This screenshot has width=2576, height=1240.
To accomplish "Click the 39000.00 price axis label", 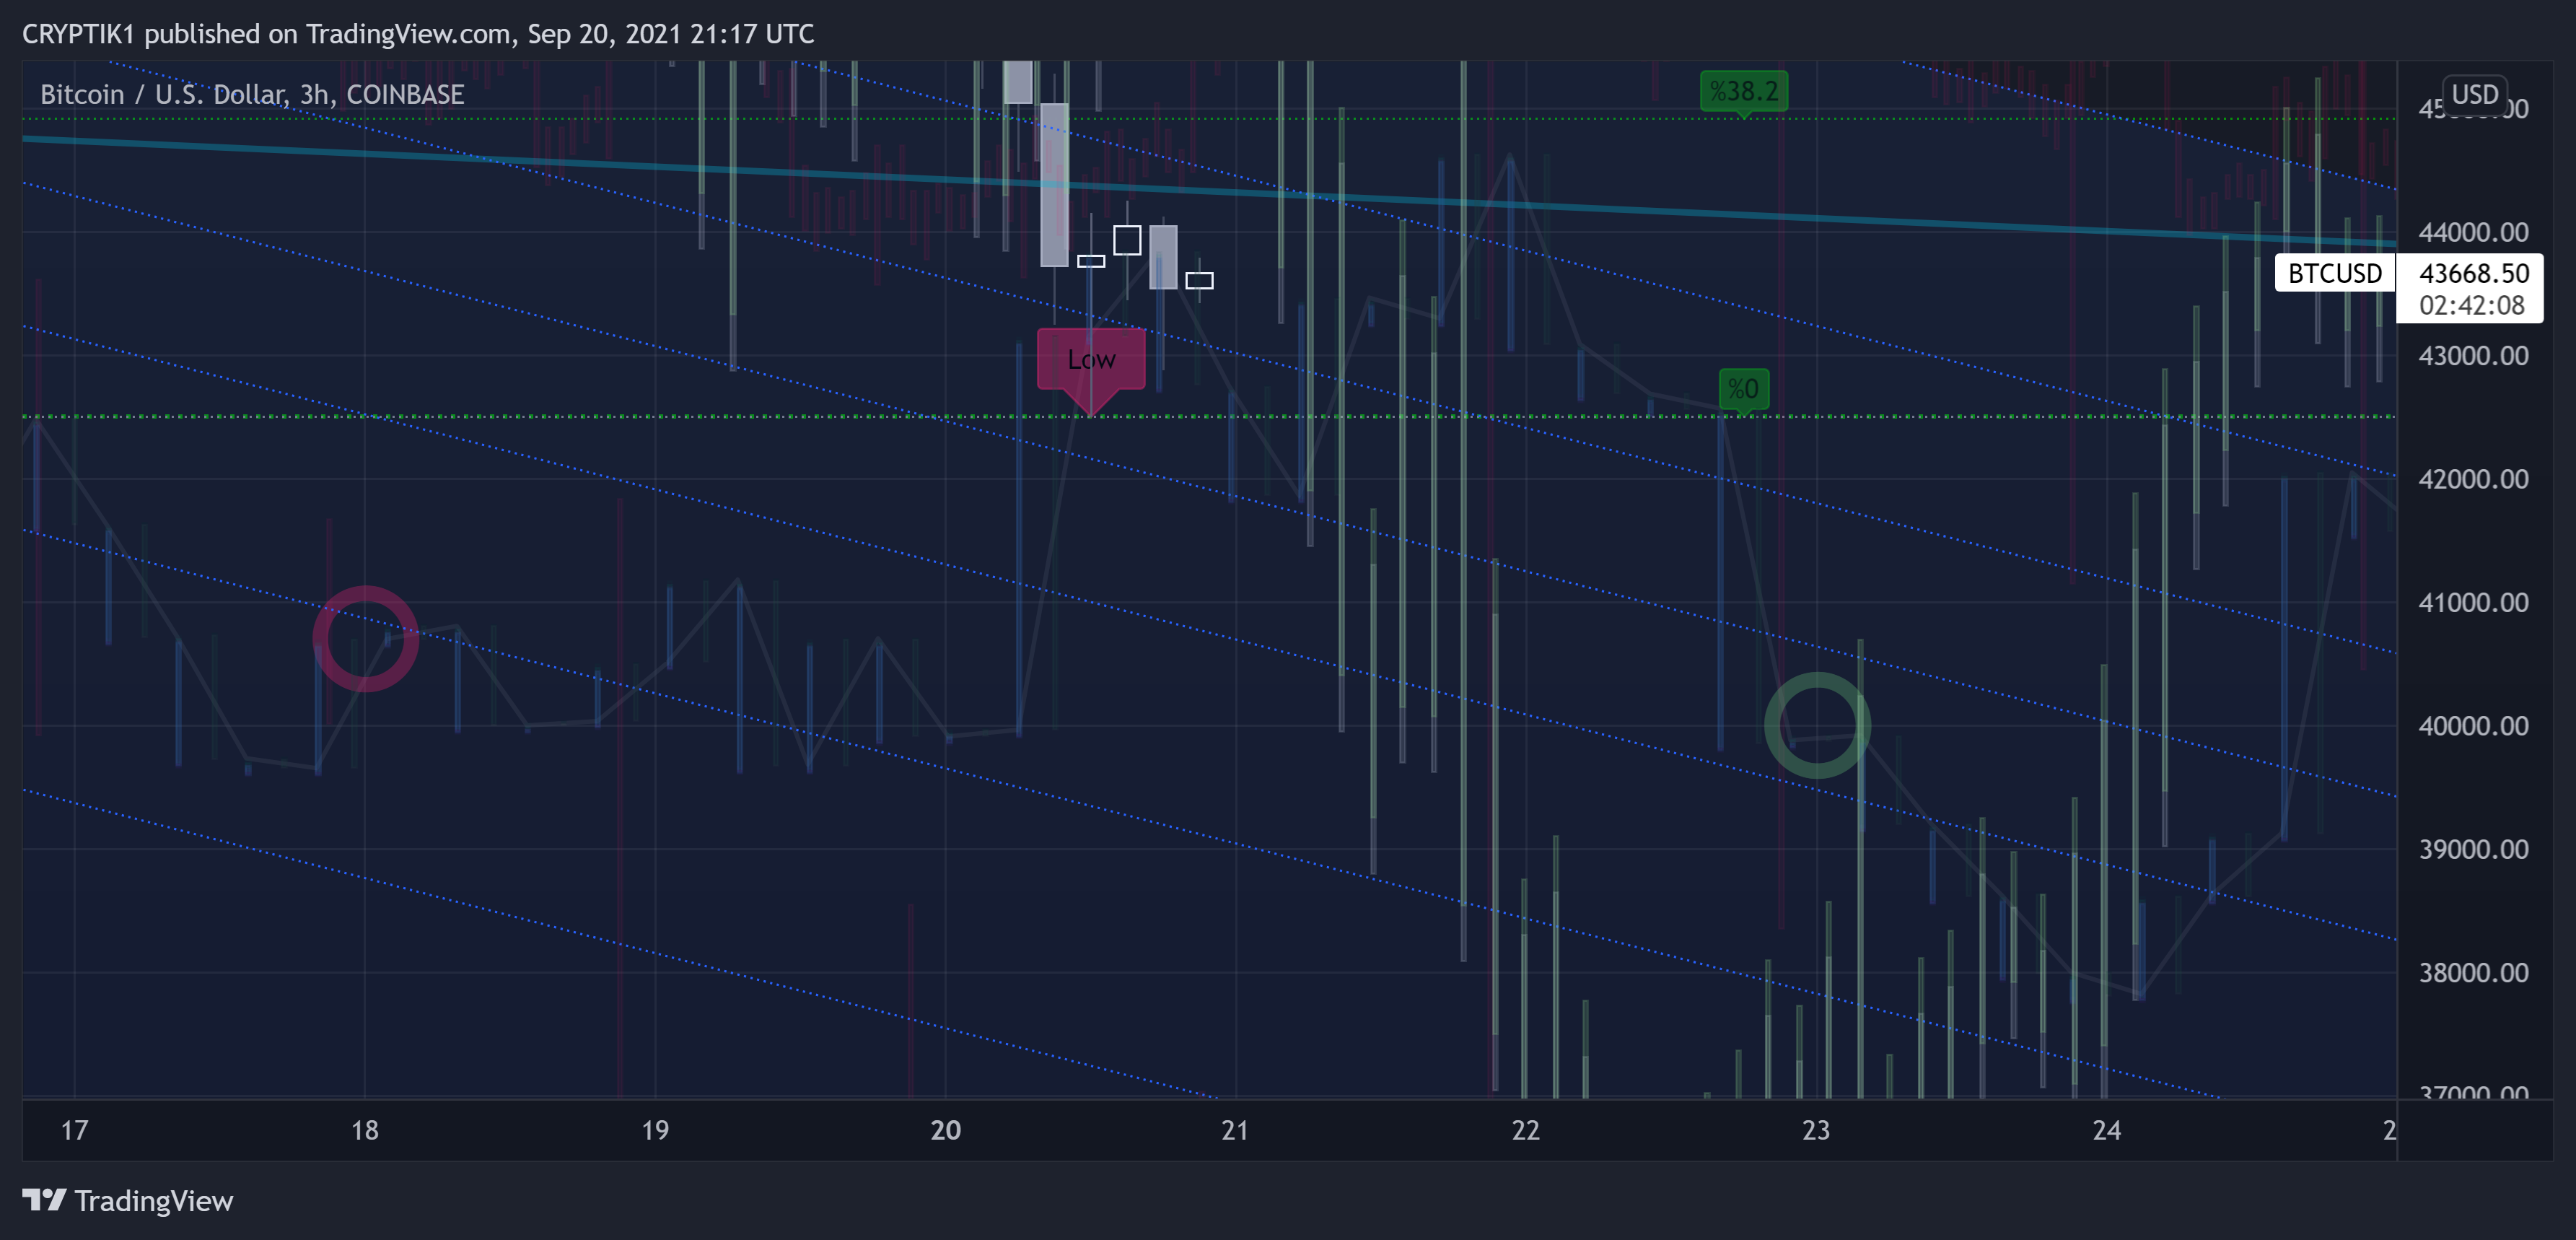I will tap(2473, 849).
